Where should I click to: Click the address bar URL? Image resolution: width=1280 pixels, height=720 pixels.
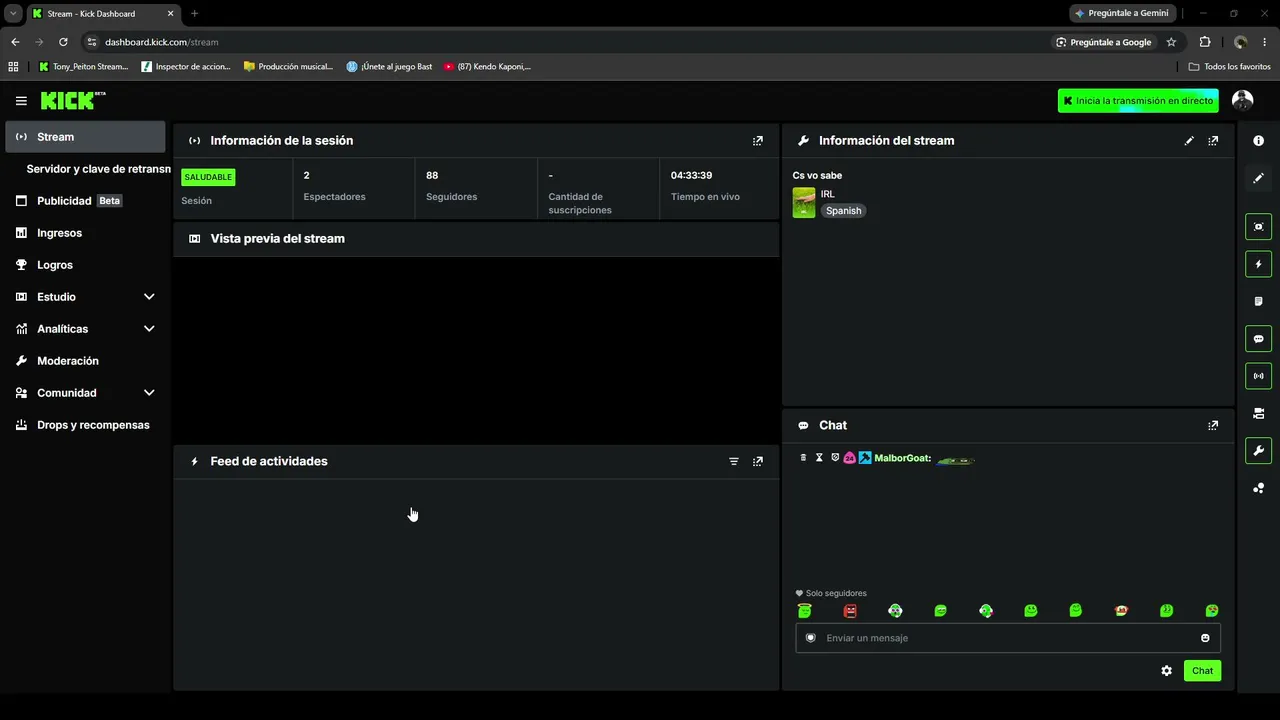pyautogui.click(x=162, y=42)
